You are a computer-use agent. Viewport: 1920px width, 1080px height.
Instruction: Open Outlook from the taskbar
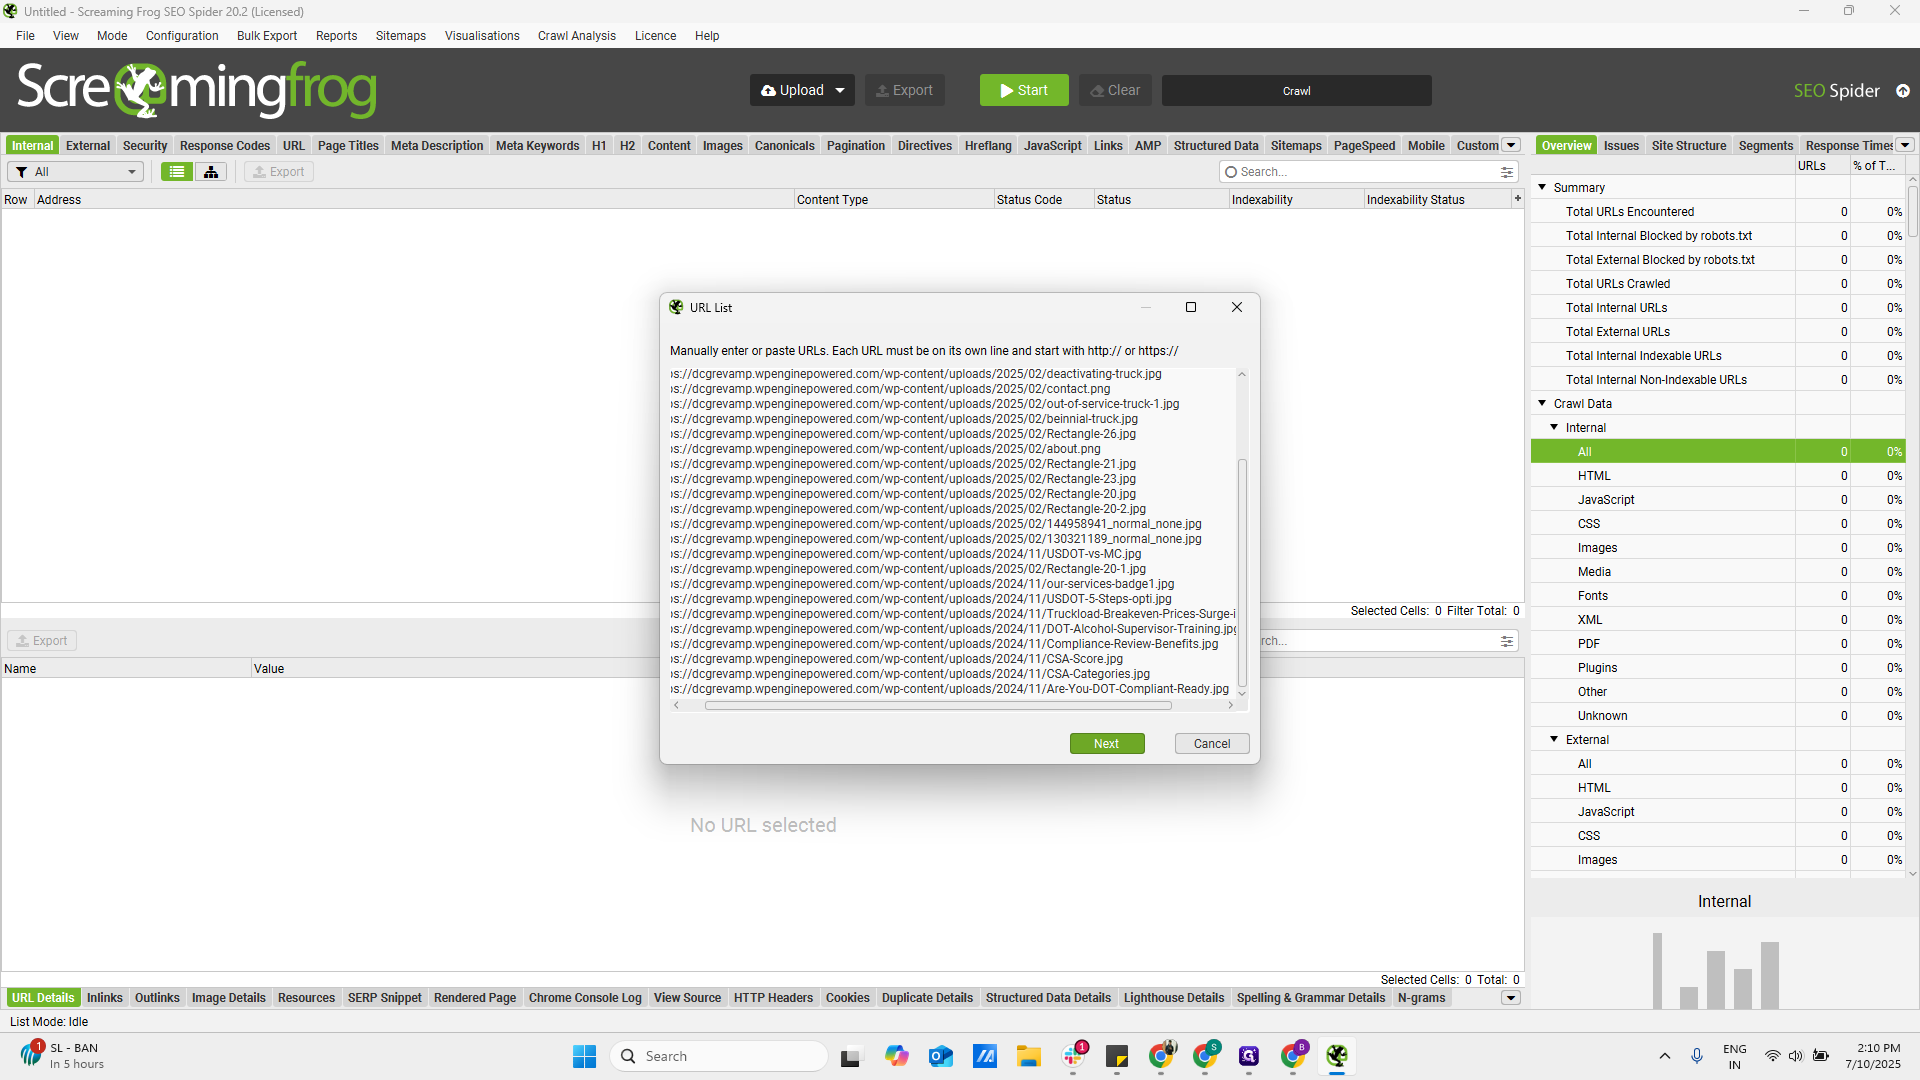coord(940,1056)
